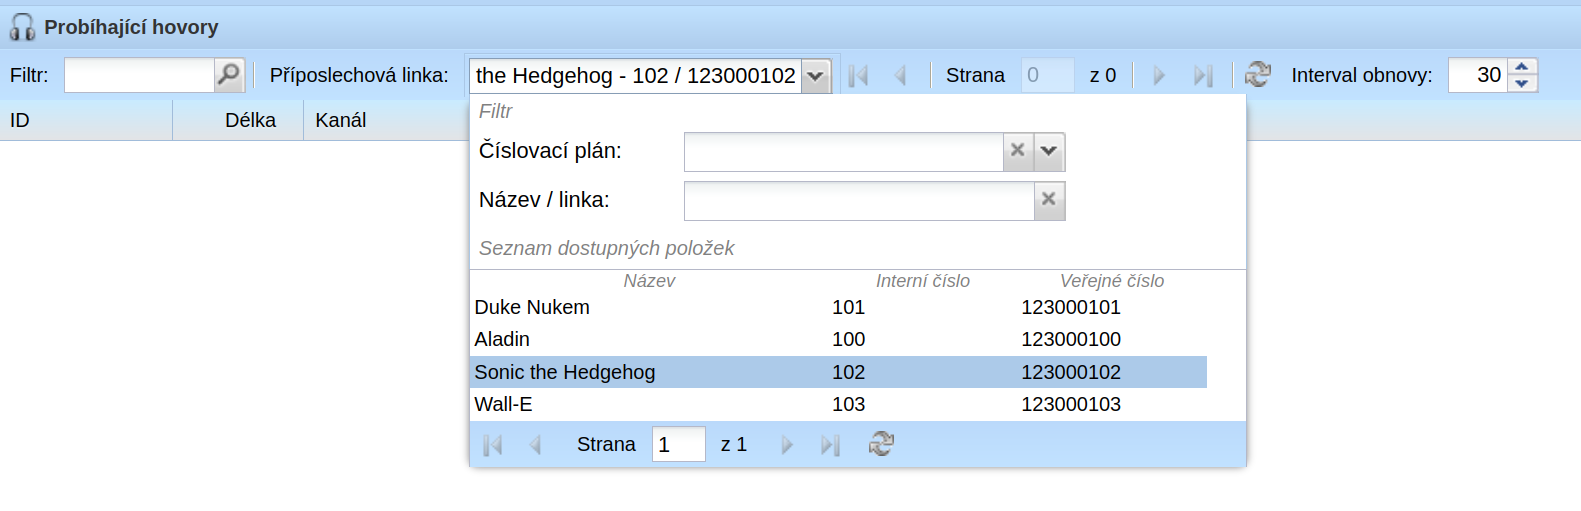Click the Číslovací plán input field
This screenshot has width=1581, height=511.
click(x=844, y=152)
